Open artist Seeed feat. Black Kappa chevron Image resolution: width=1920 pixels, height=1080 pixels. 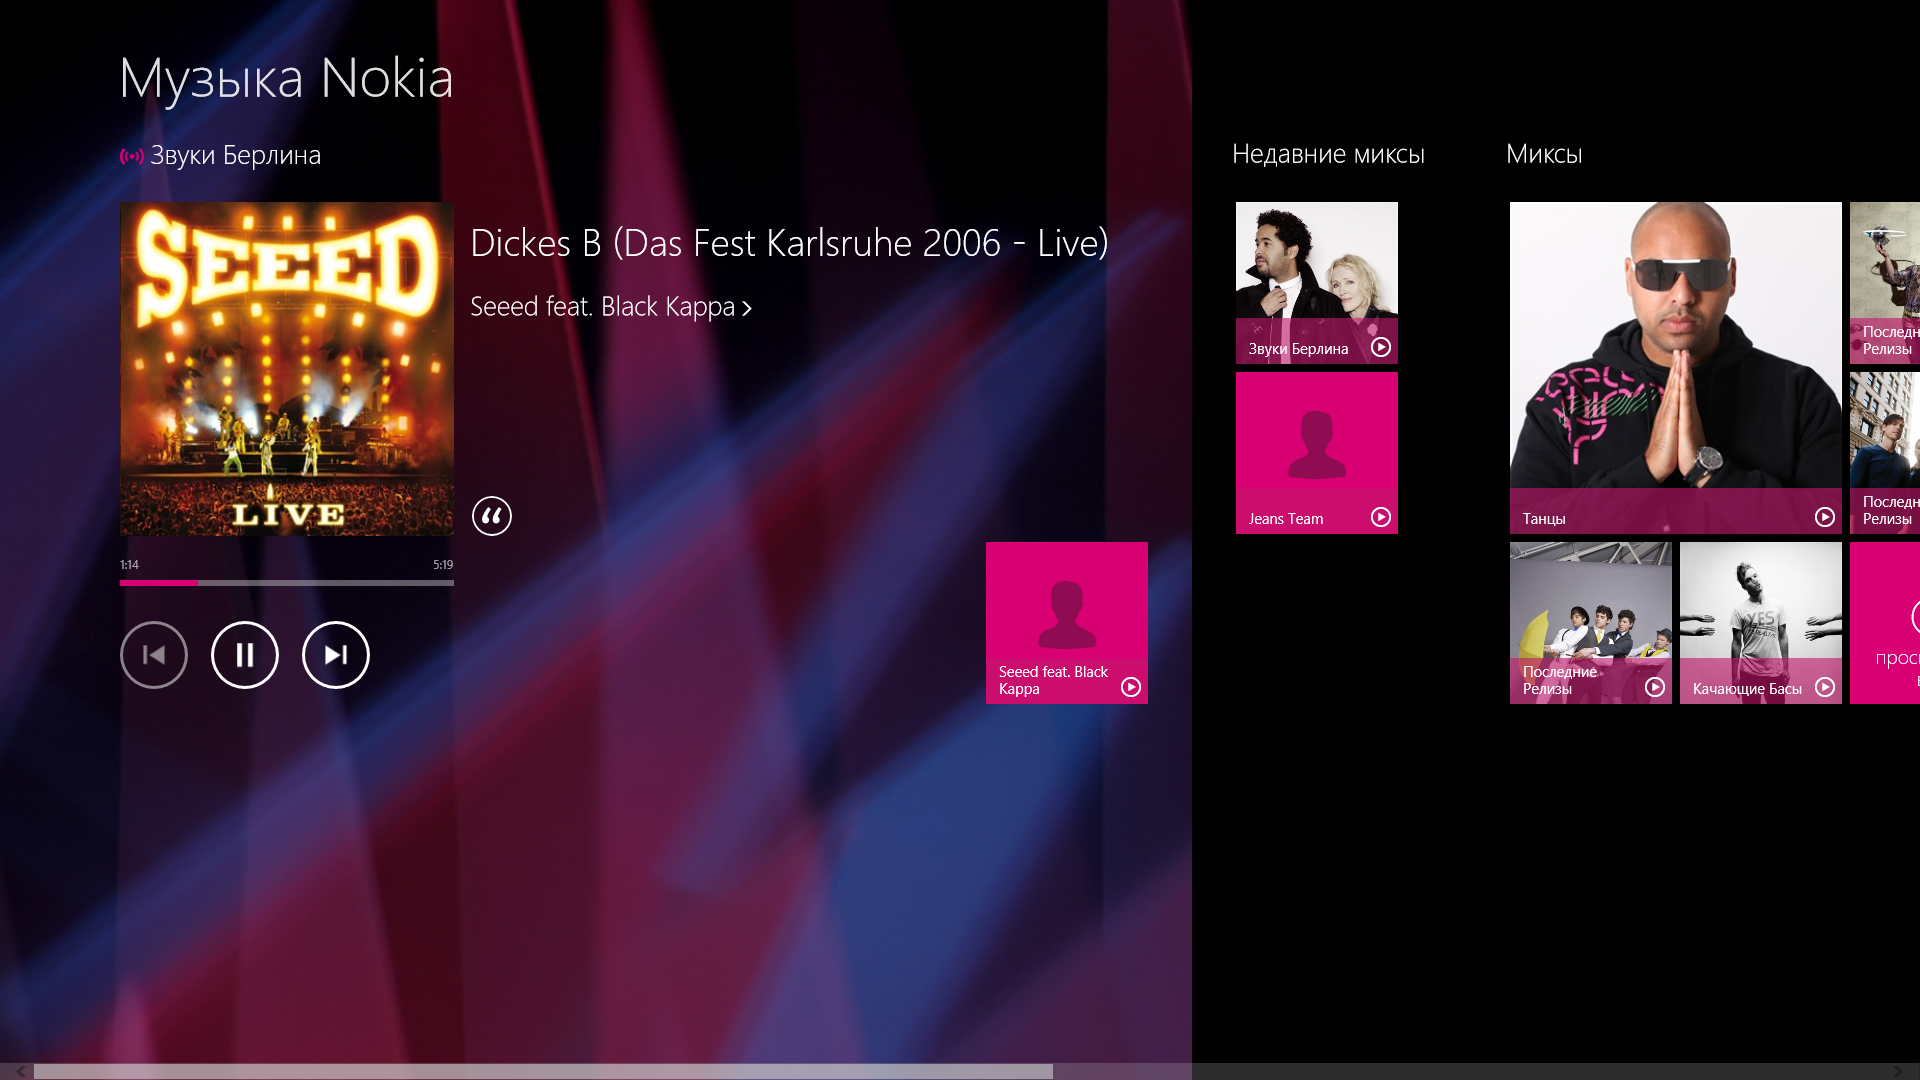pos(746,308)
